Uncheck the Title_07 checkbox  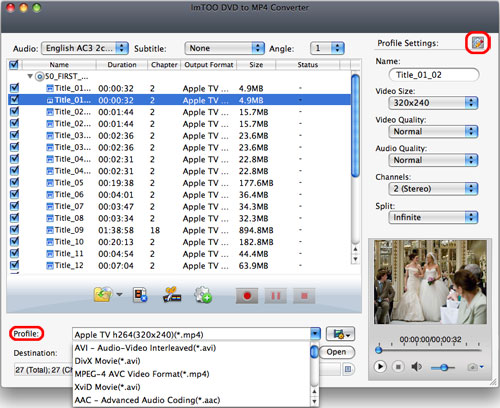(x=14, y=206)
